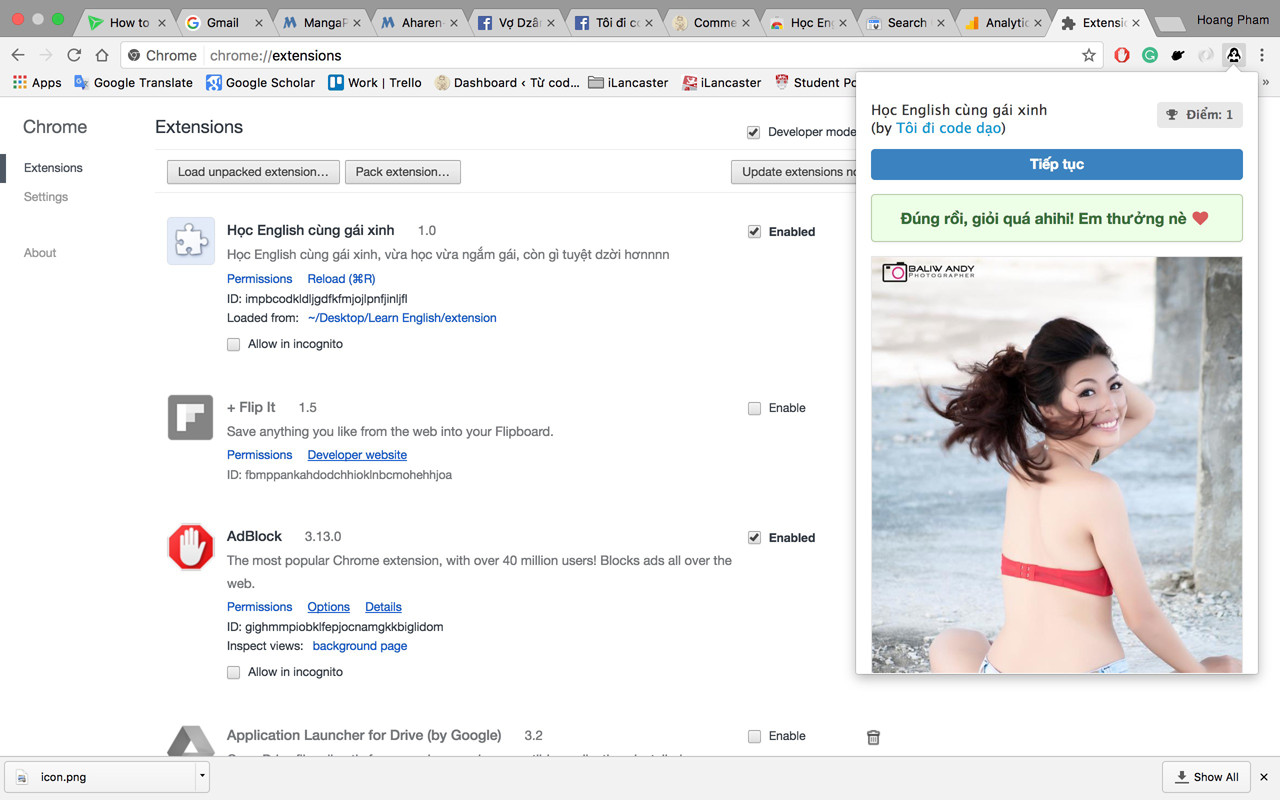
Task: Open the Apps bookmarks shortcut
Action: pyautogui.click(x=37, y=83)
